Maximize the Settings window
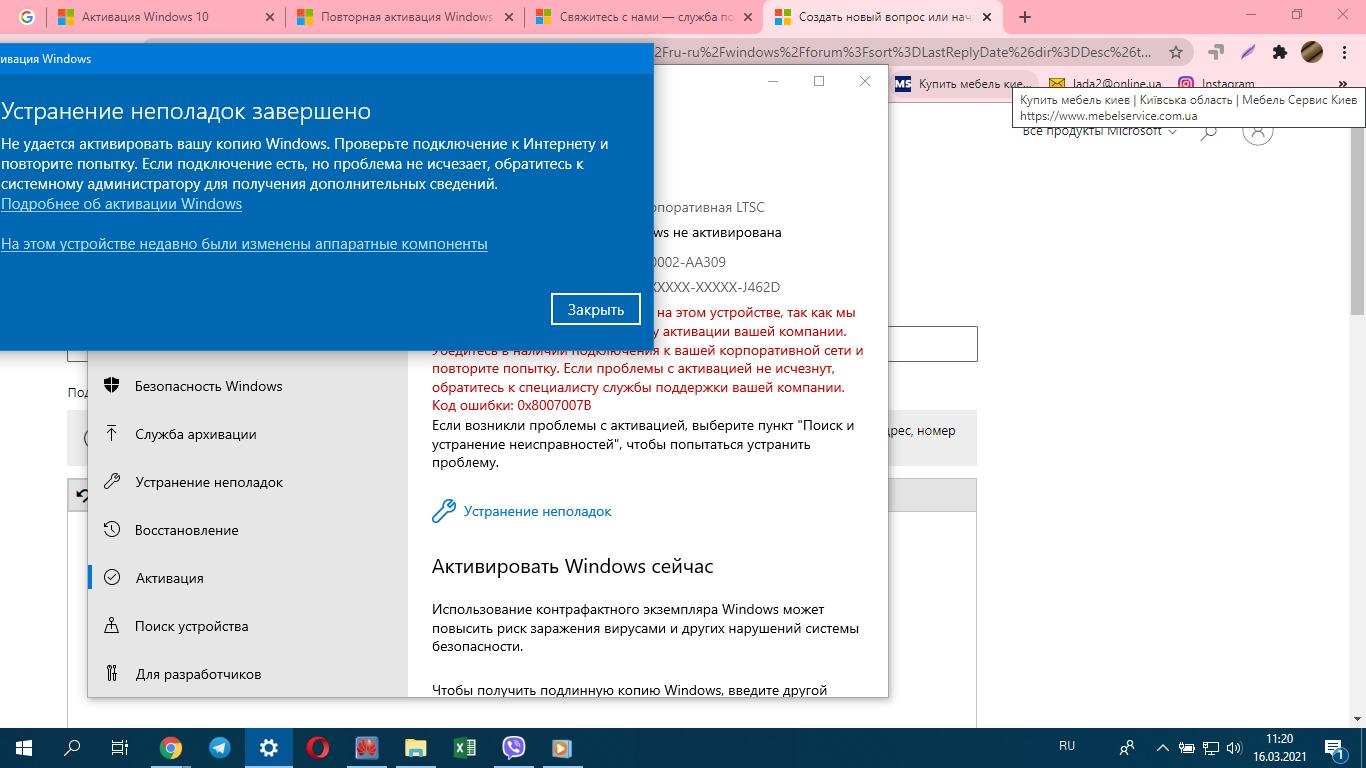1366x768 pixels. (x=819, y=81)
